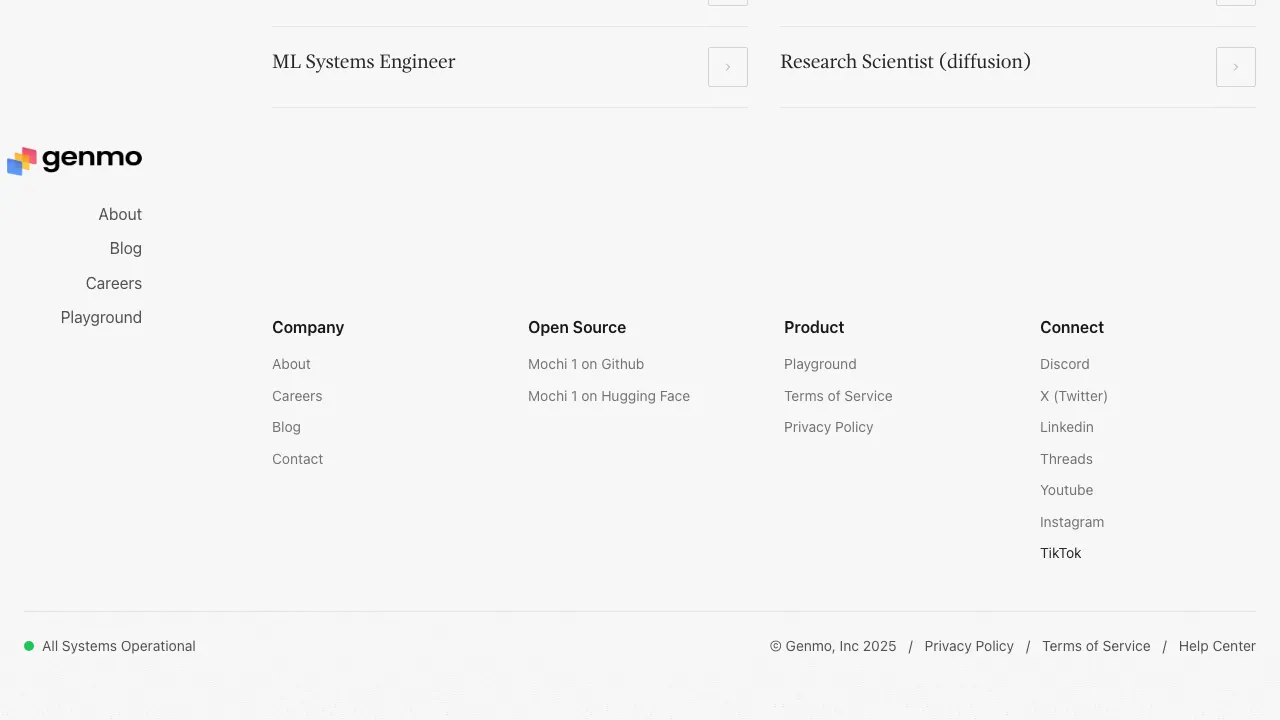
Task: Click Terms of Service in bottom bar
Action: point(1096,646)
